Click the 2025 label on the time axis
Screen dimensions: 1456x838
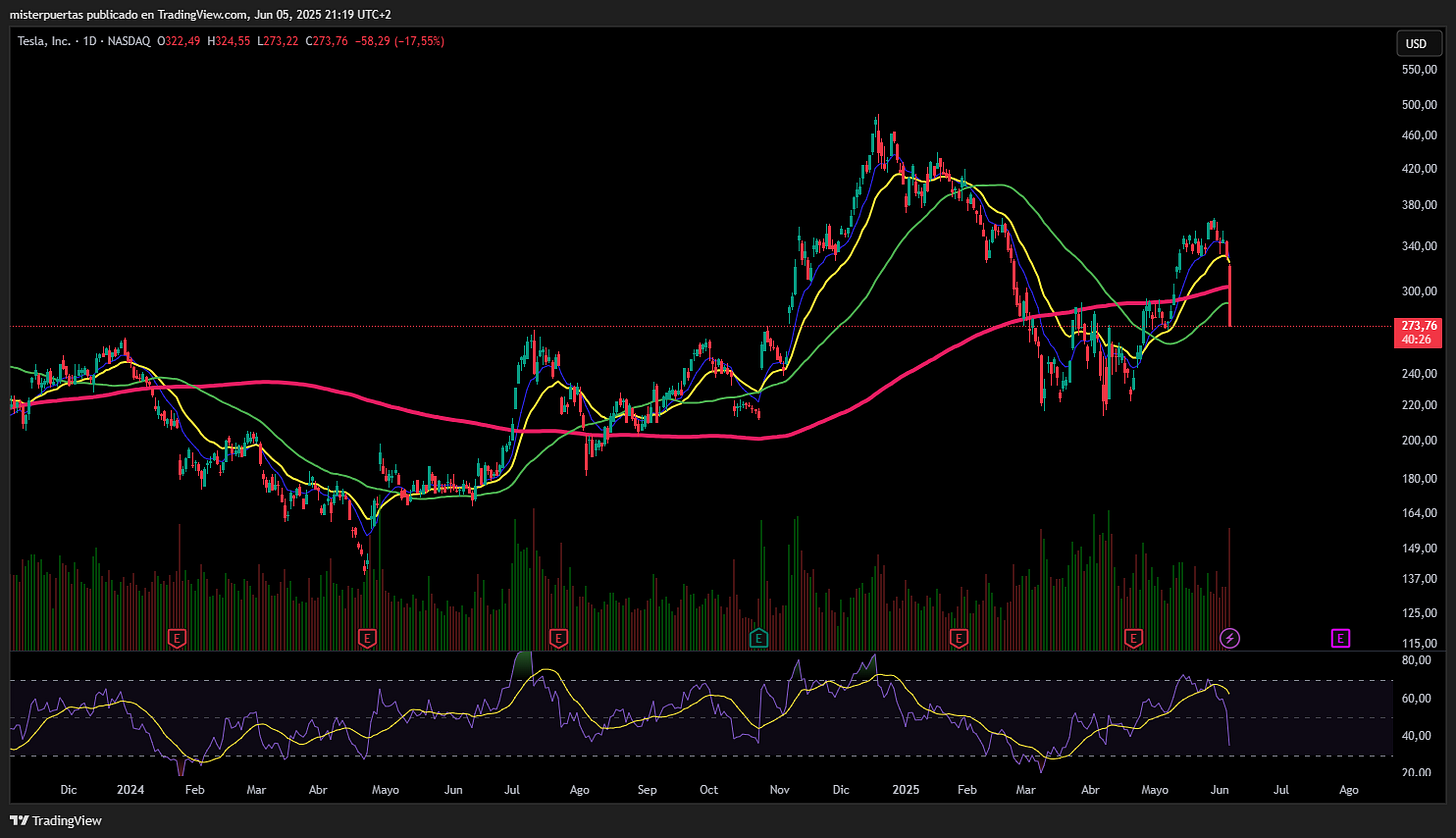[904, 789]
